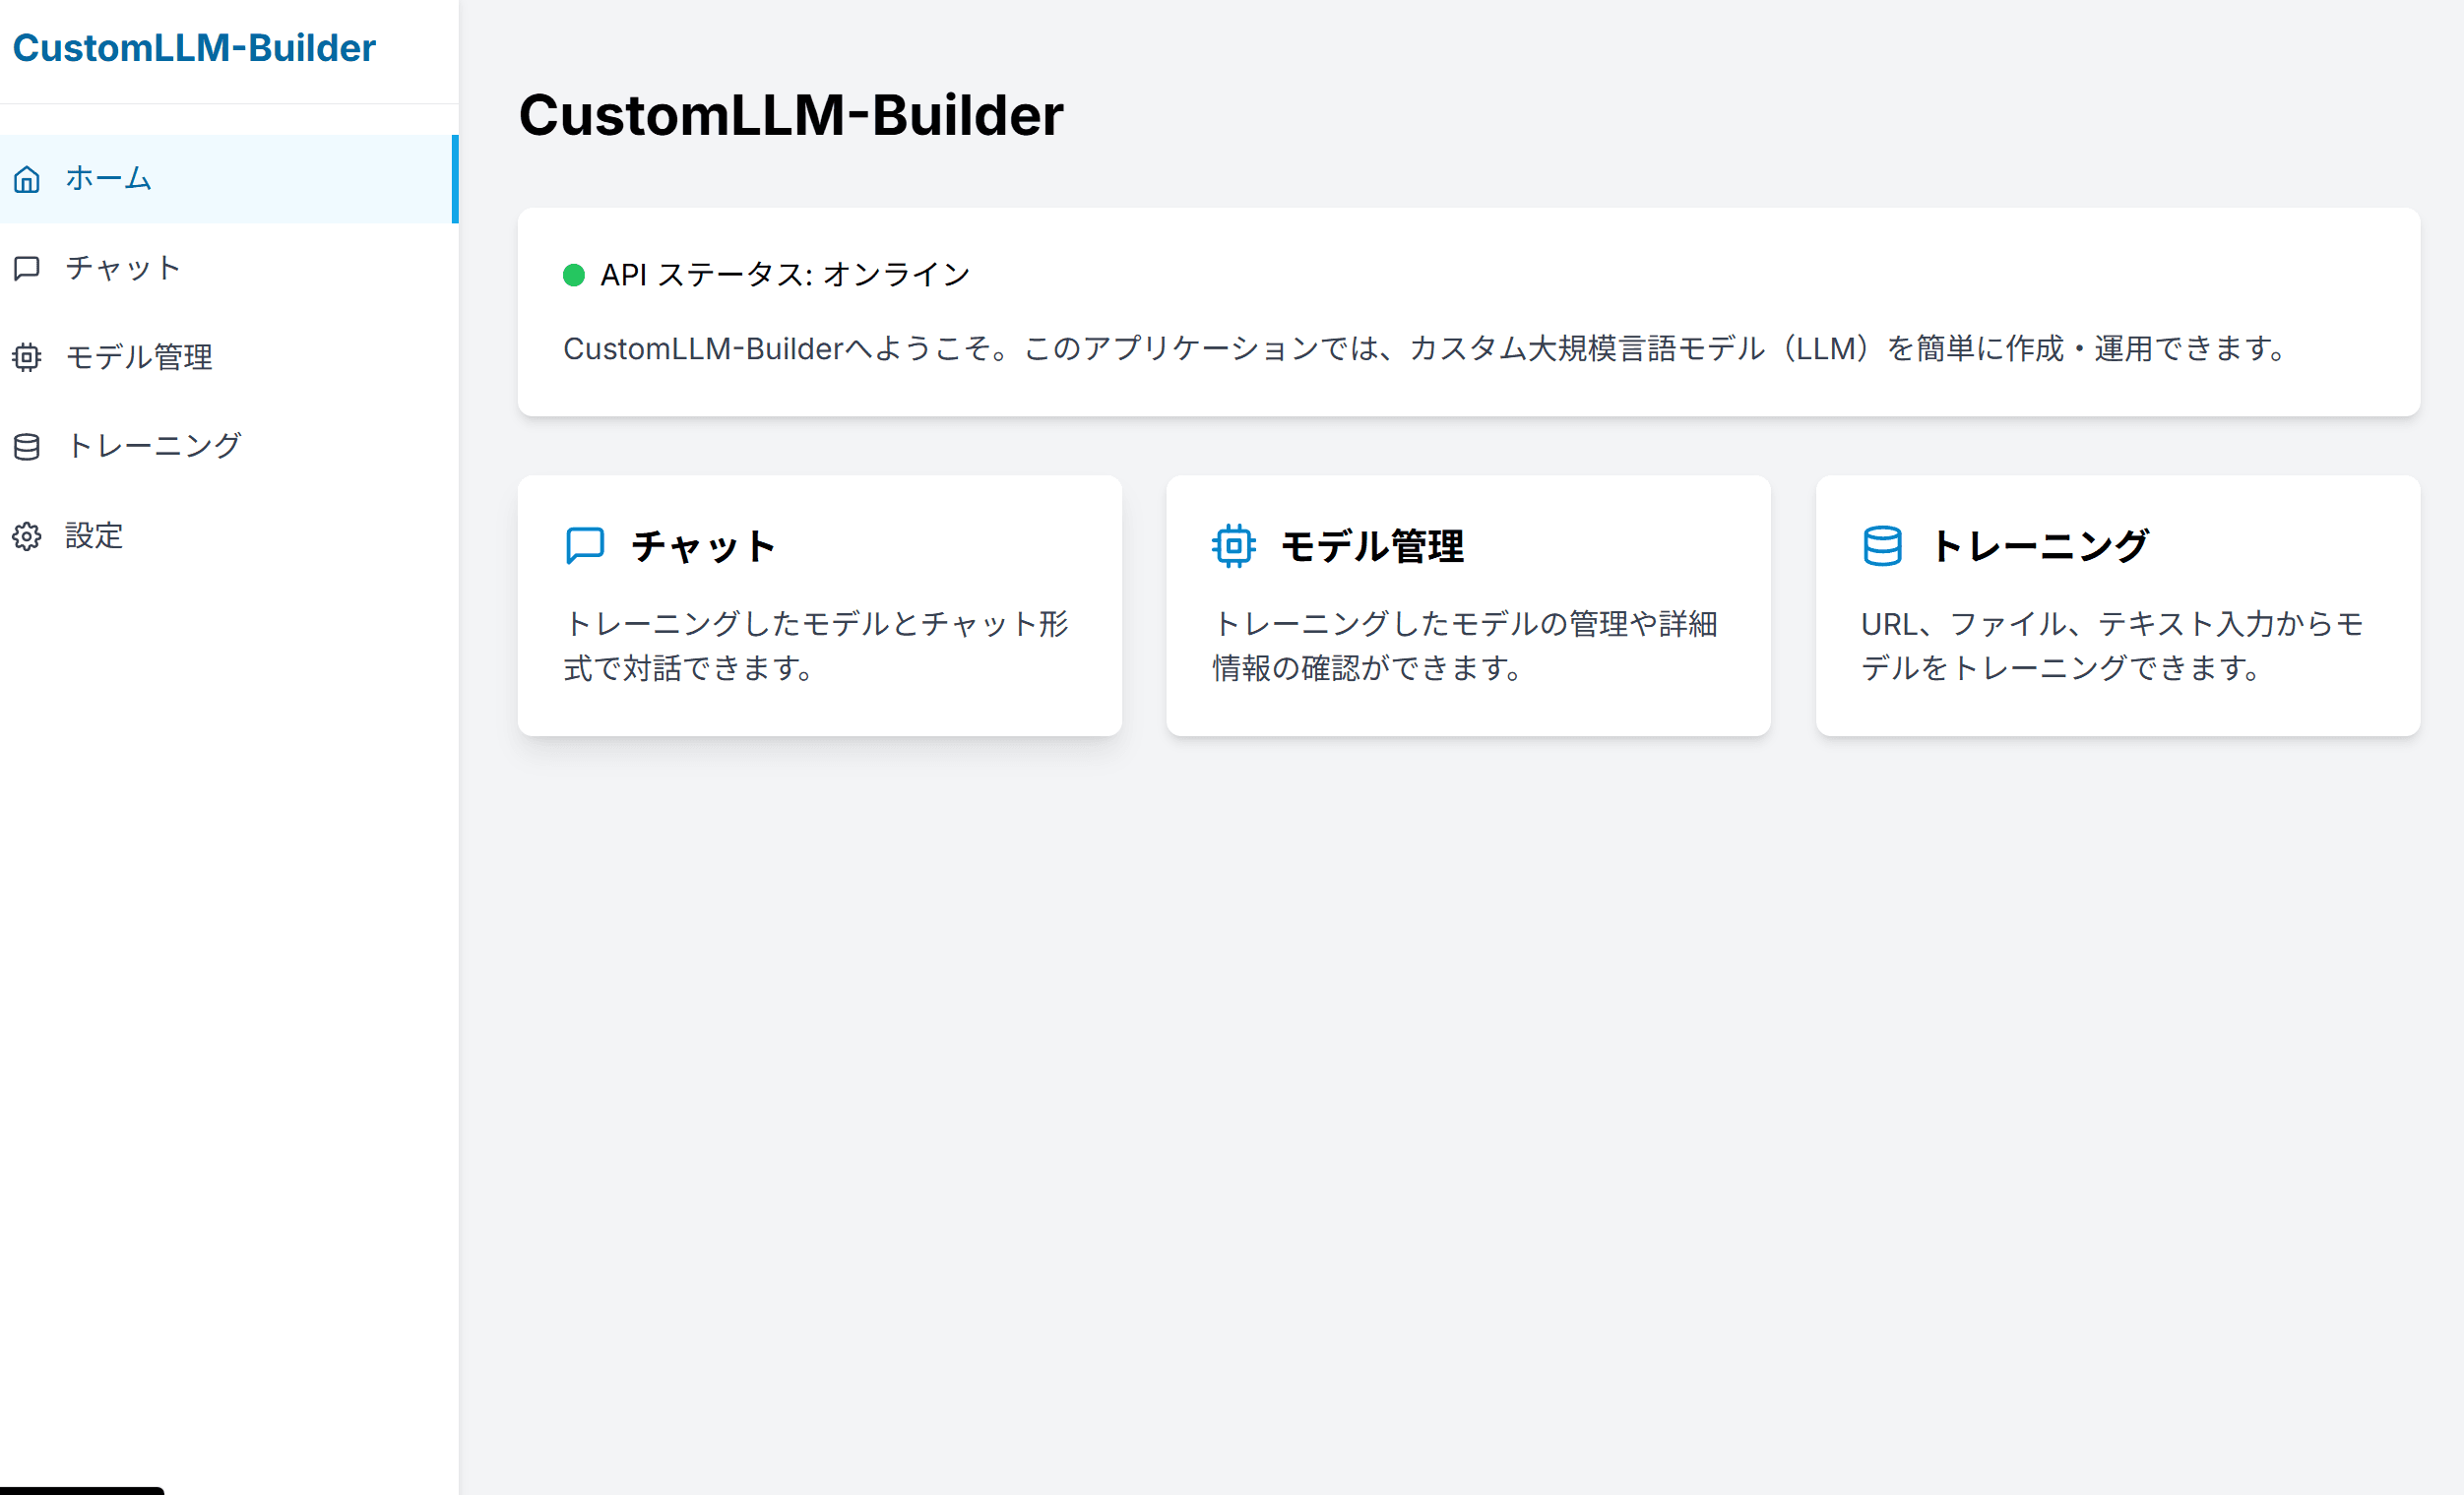Click the chat bubble icon beside チャット
This screenshot has height=1495, width=2464.
(x=26, y=267)
